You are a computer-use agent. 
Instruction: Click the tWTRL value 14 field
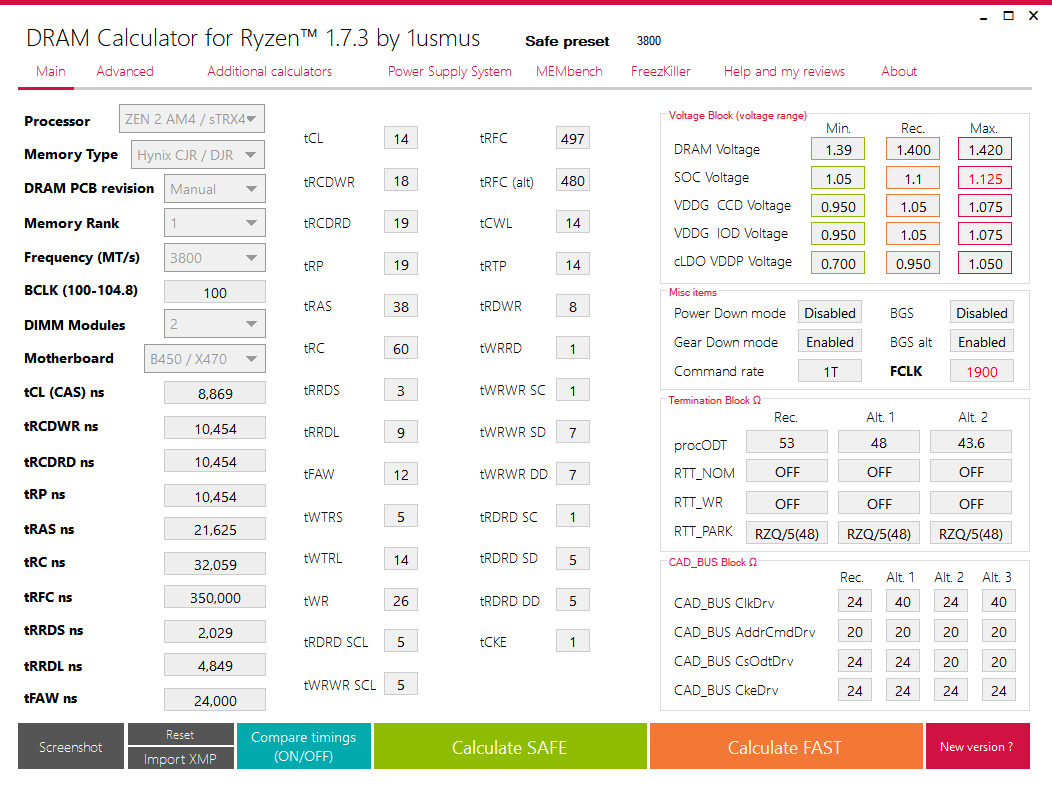401,559
